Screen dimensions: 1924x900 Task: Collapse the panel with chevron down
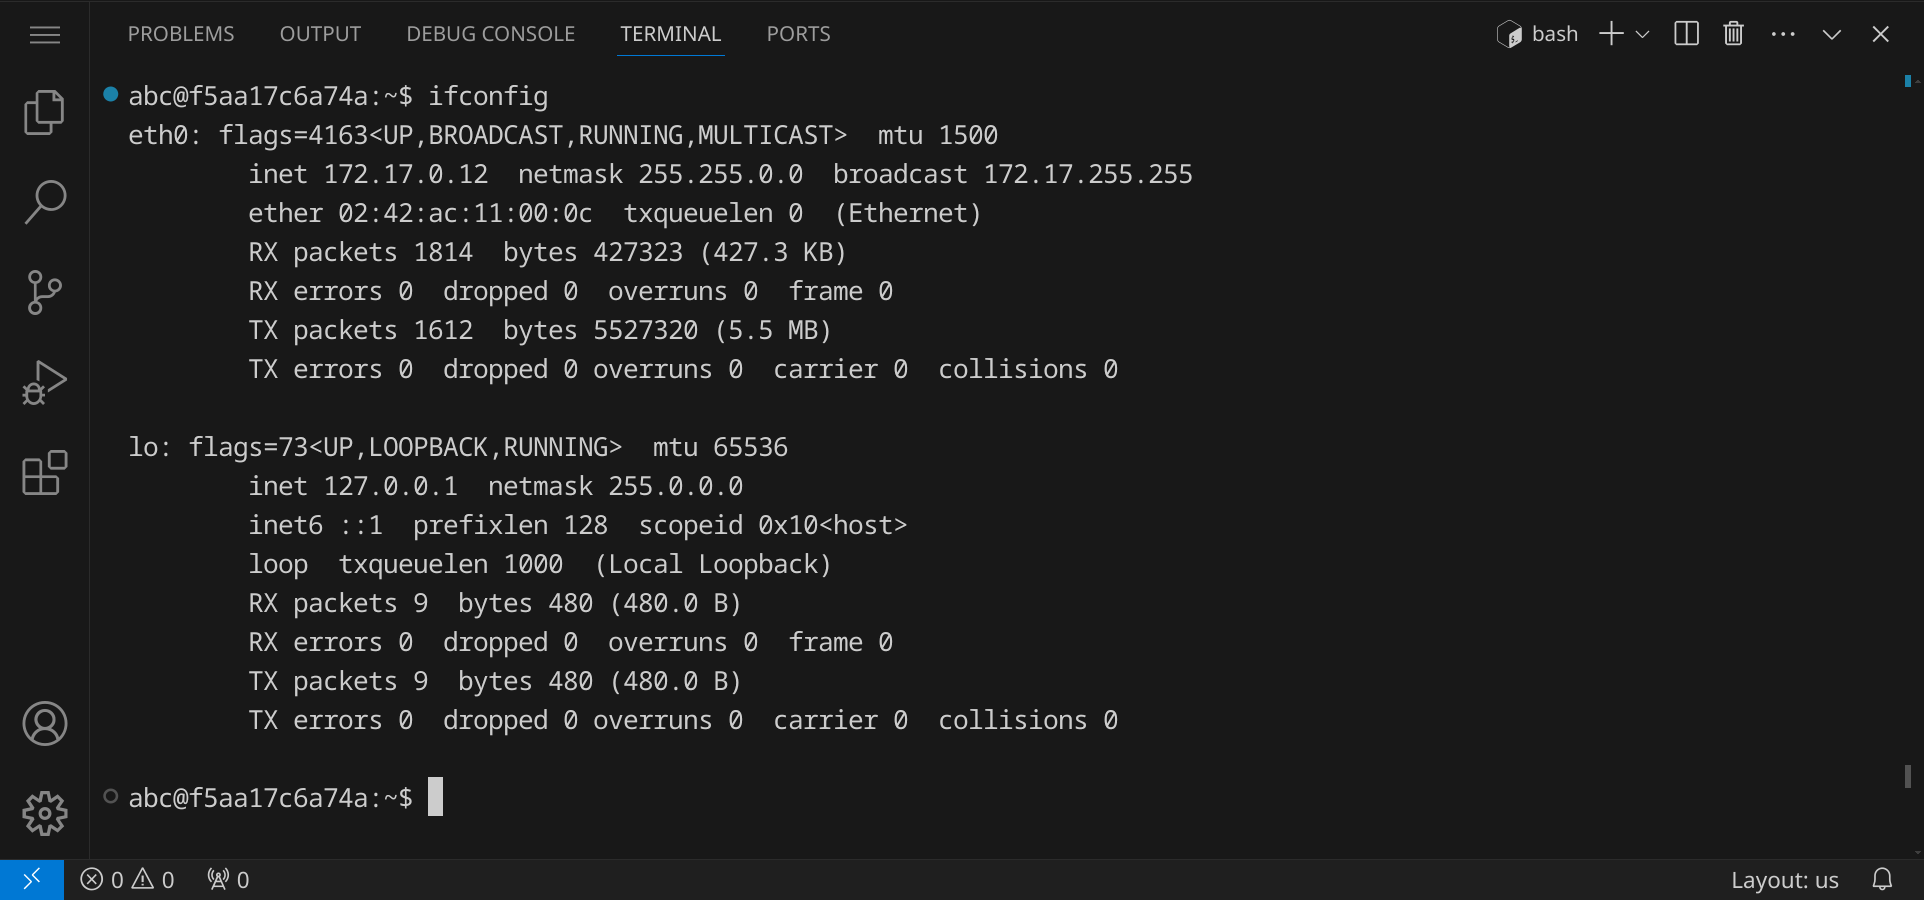pyautogui.click(x=1831, y=34)
